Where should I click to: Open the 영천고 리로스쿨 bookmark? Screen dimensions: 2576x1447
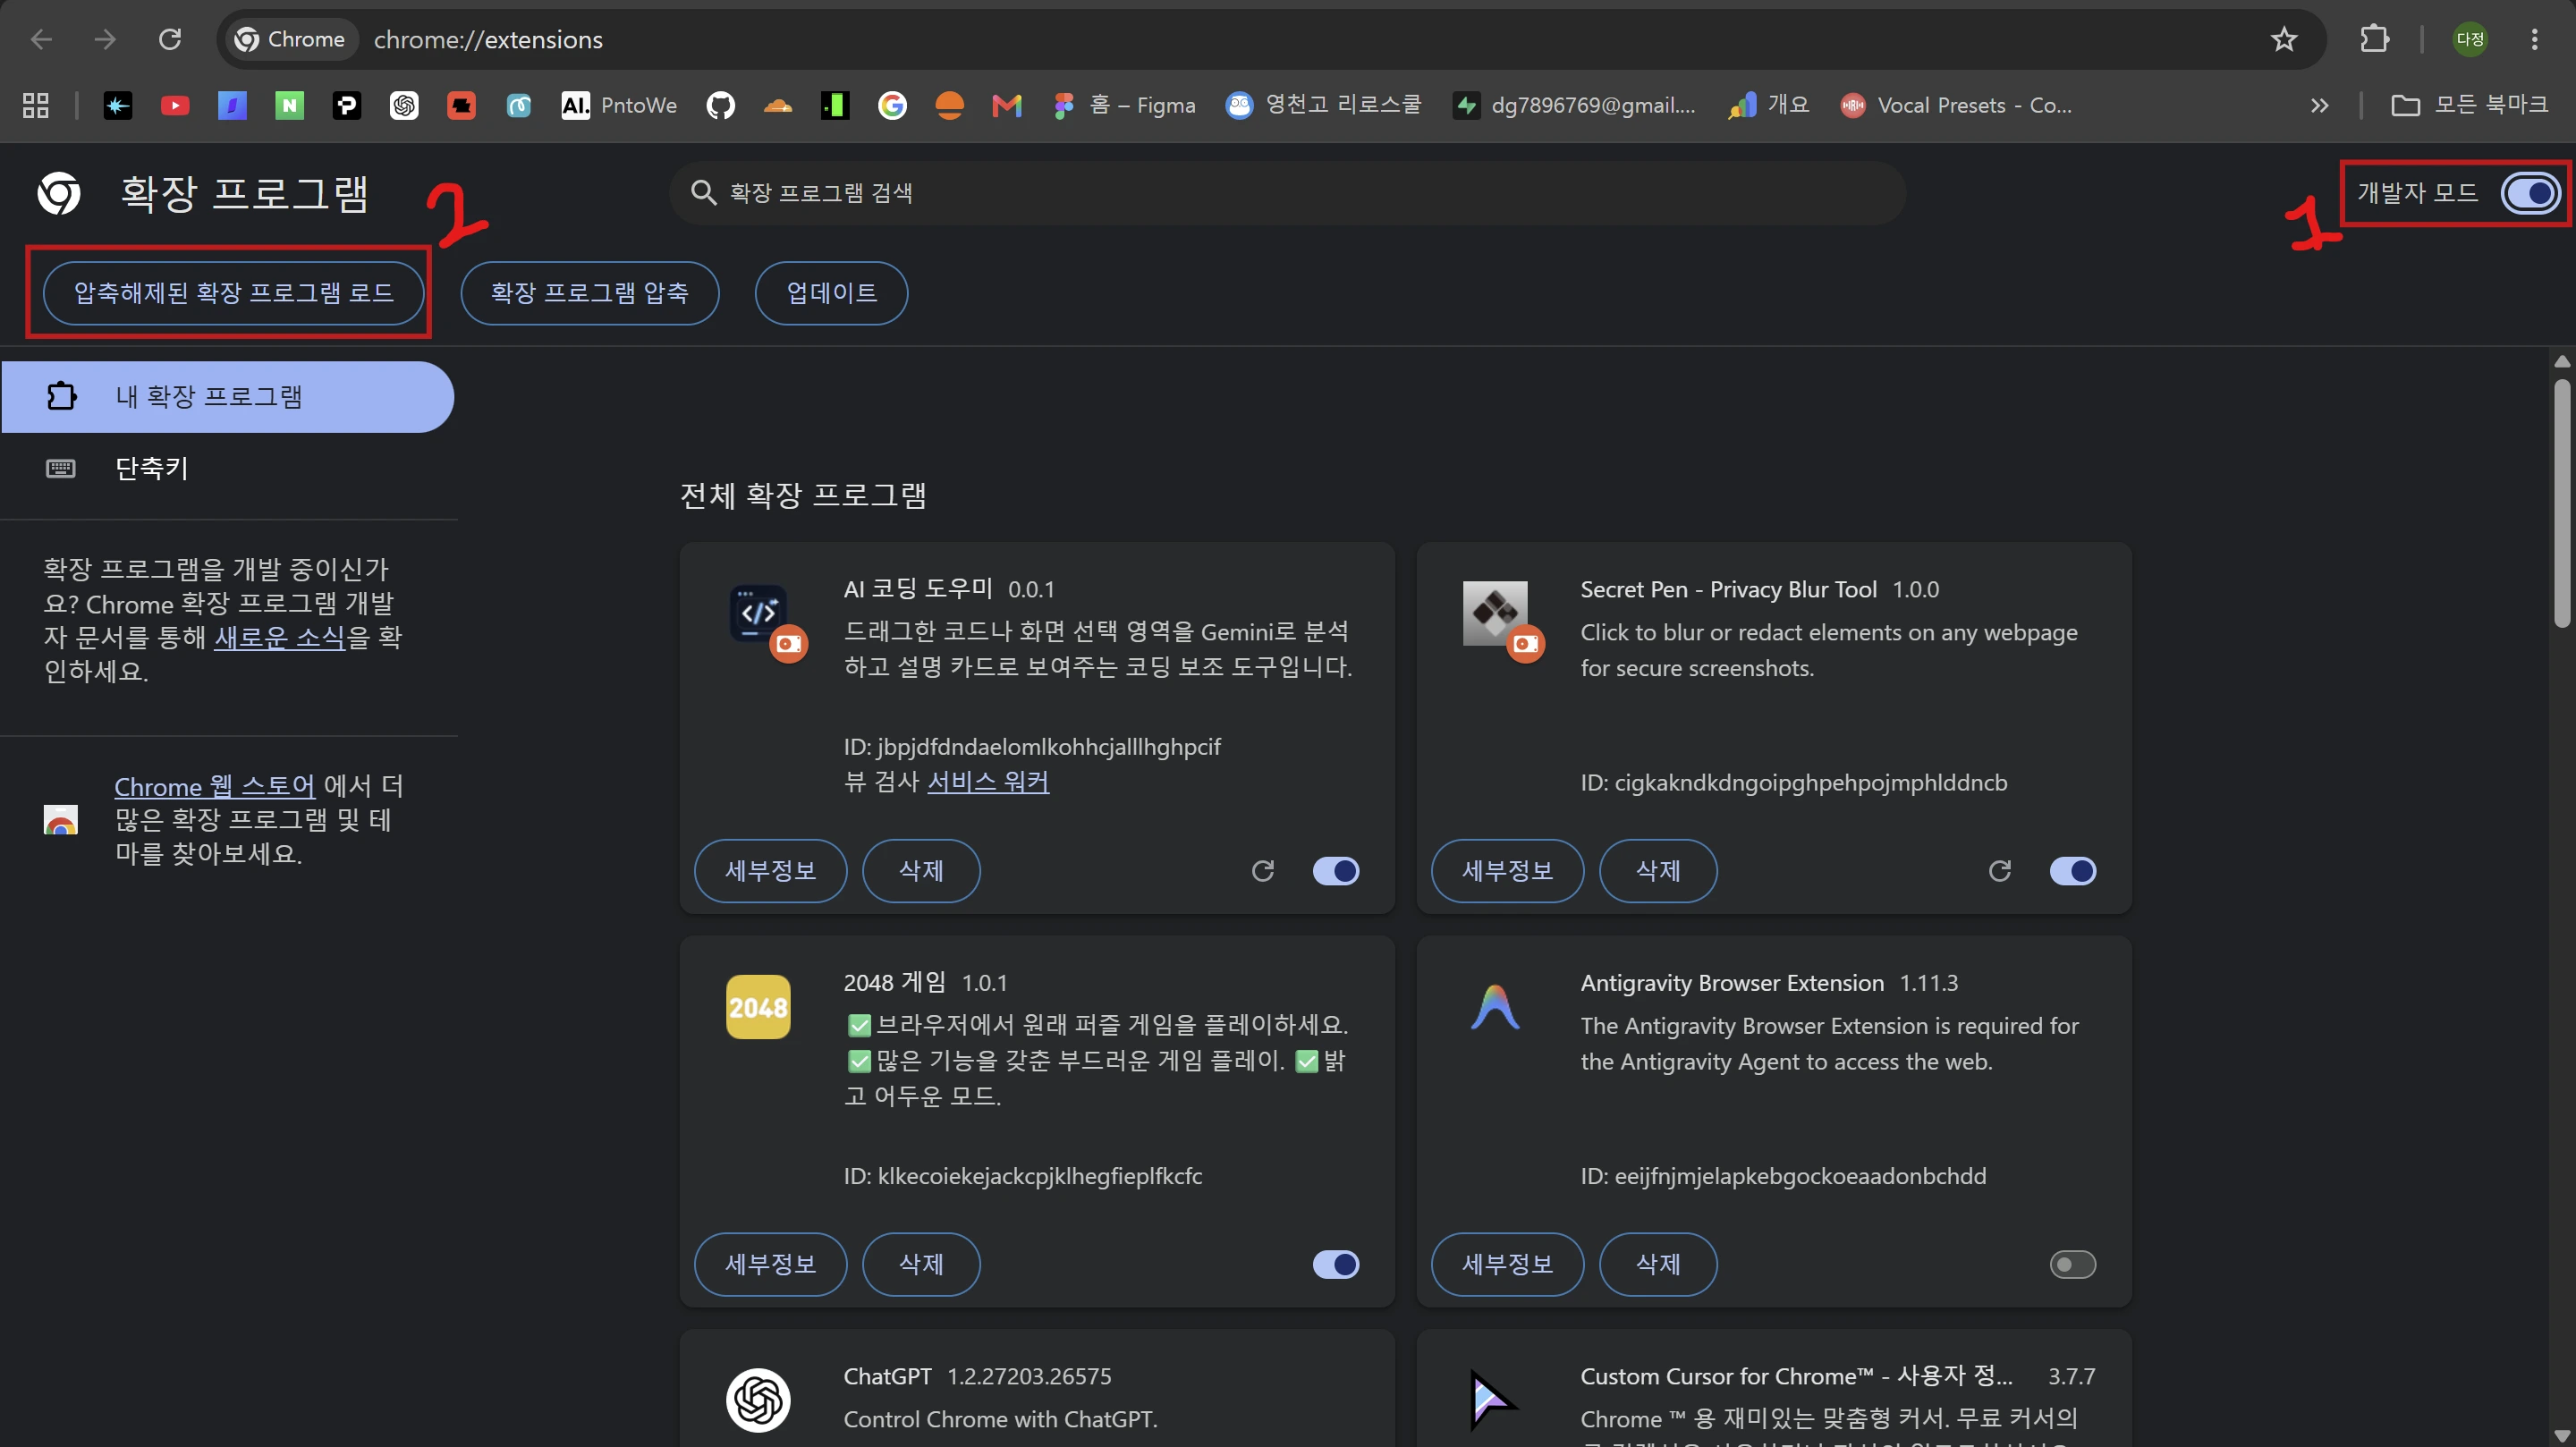click(1323, 105)
